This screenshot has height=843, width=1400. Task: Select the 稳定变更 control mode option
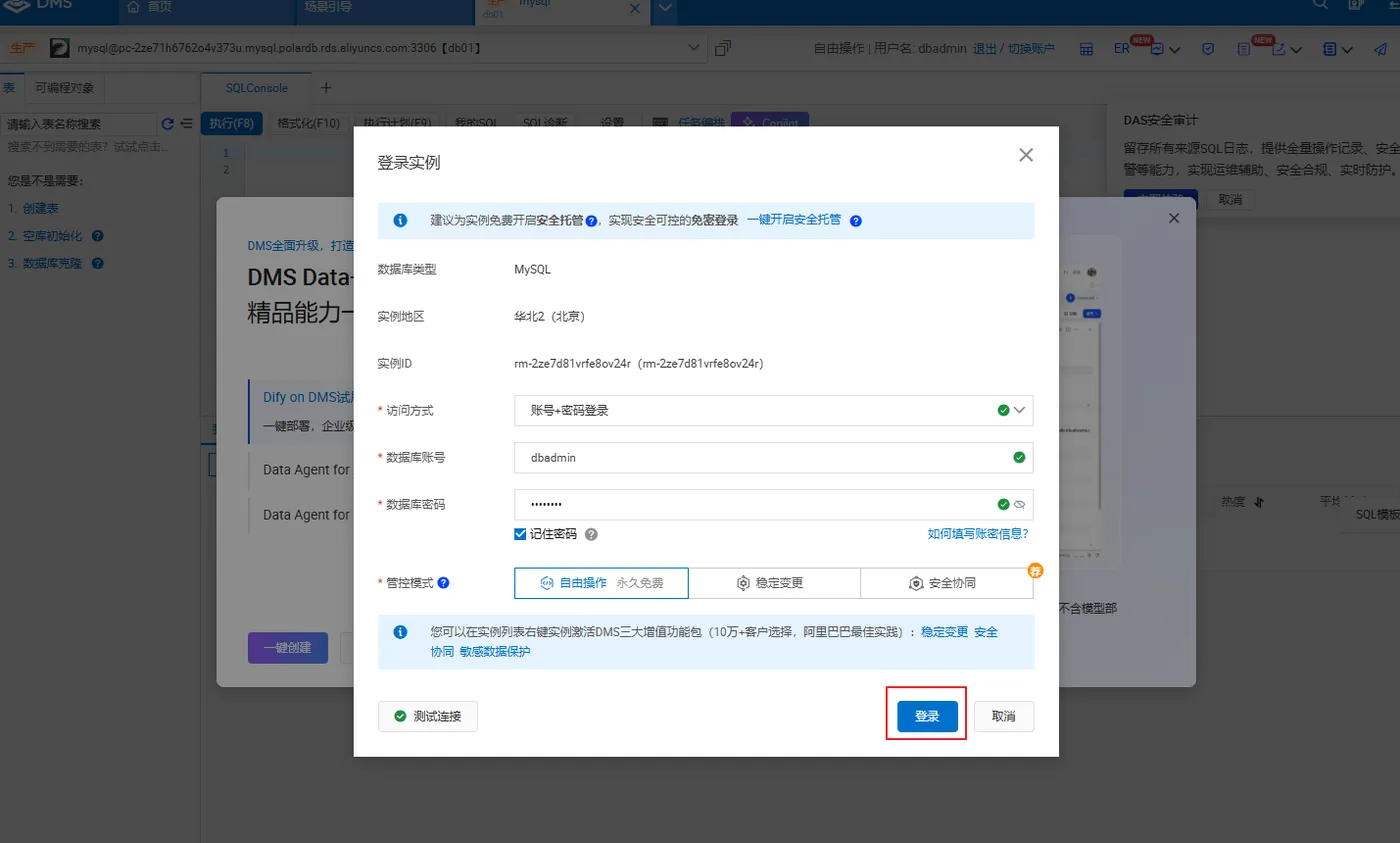click(x=775, y=583)
